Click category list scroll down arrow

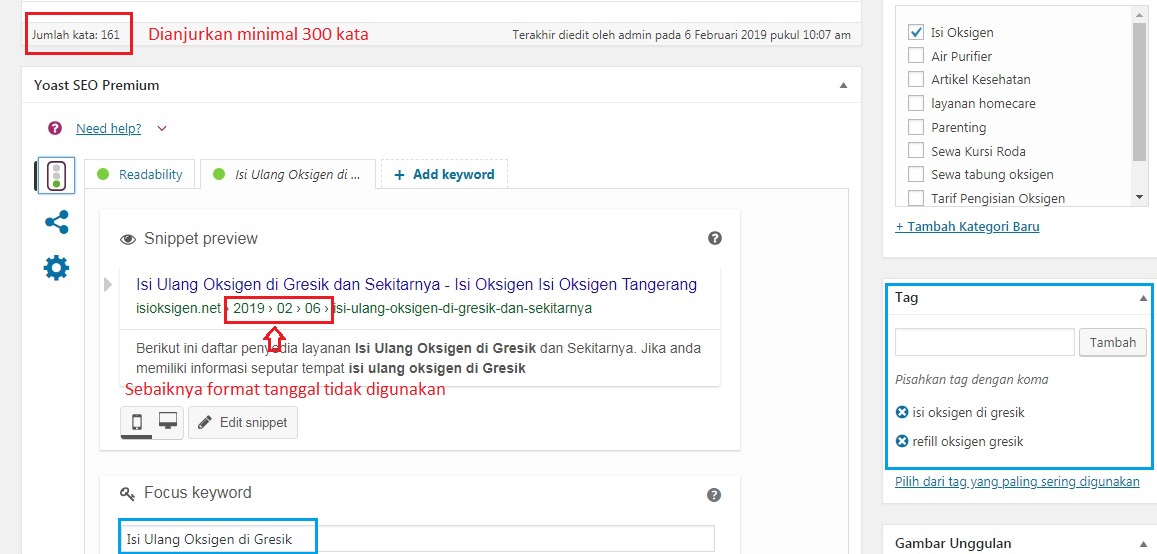1139,198
